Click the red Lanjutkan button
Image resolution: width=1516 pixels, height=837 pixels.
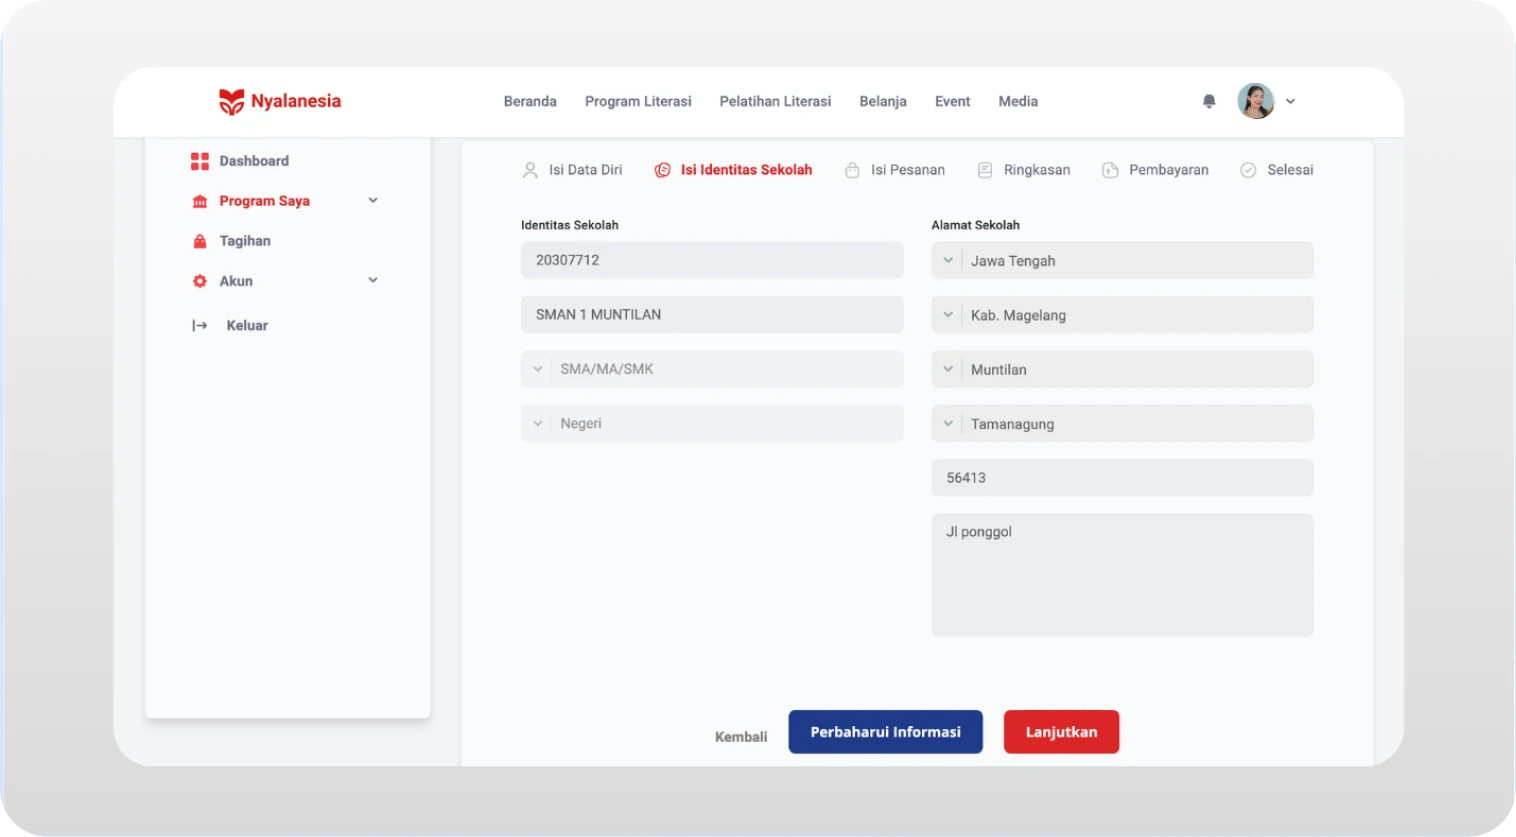click(1061, 732)
